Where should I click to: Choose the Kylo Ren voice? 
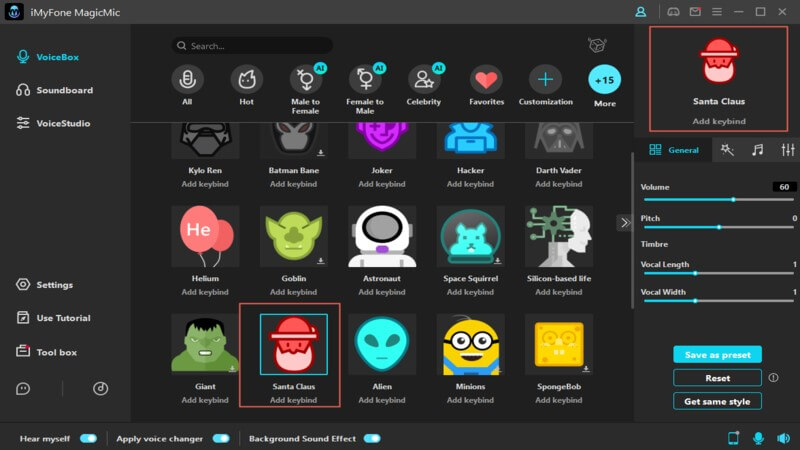point(205,141)
